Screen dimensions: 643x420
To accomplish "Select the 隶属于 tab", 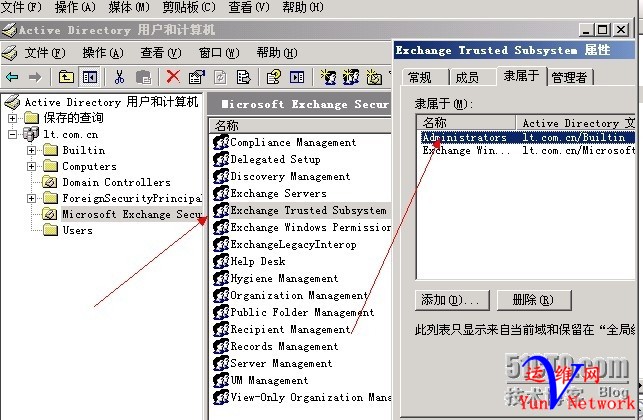I will (x=522, y=76).
